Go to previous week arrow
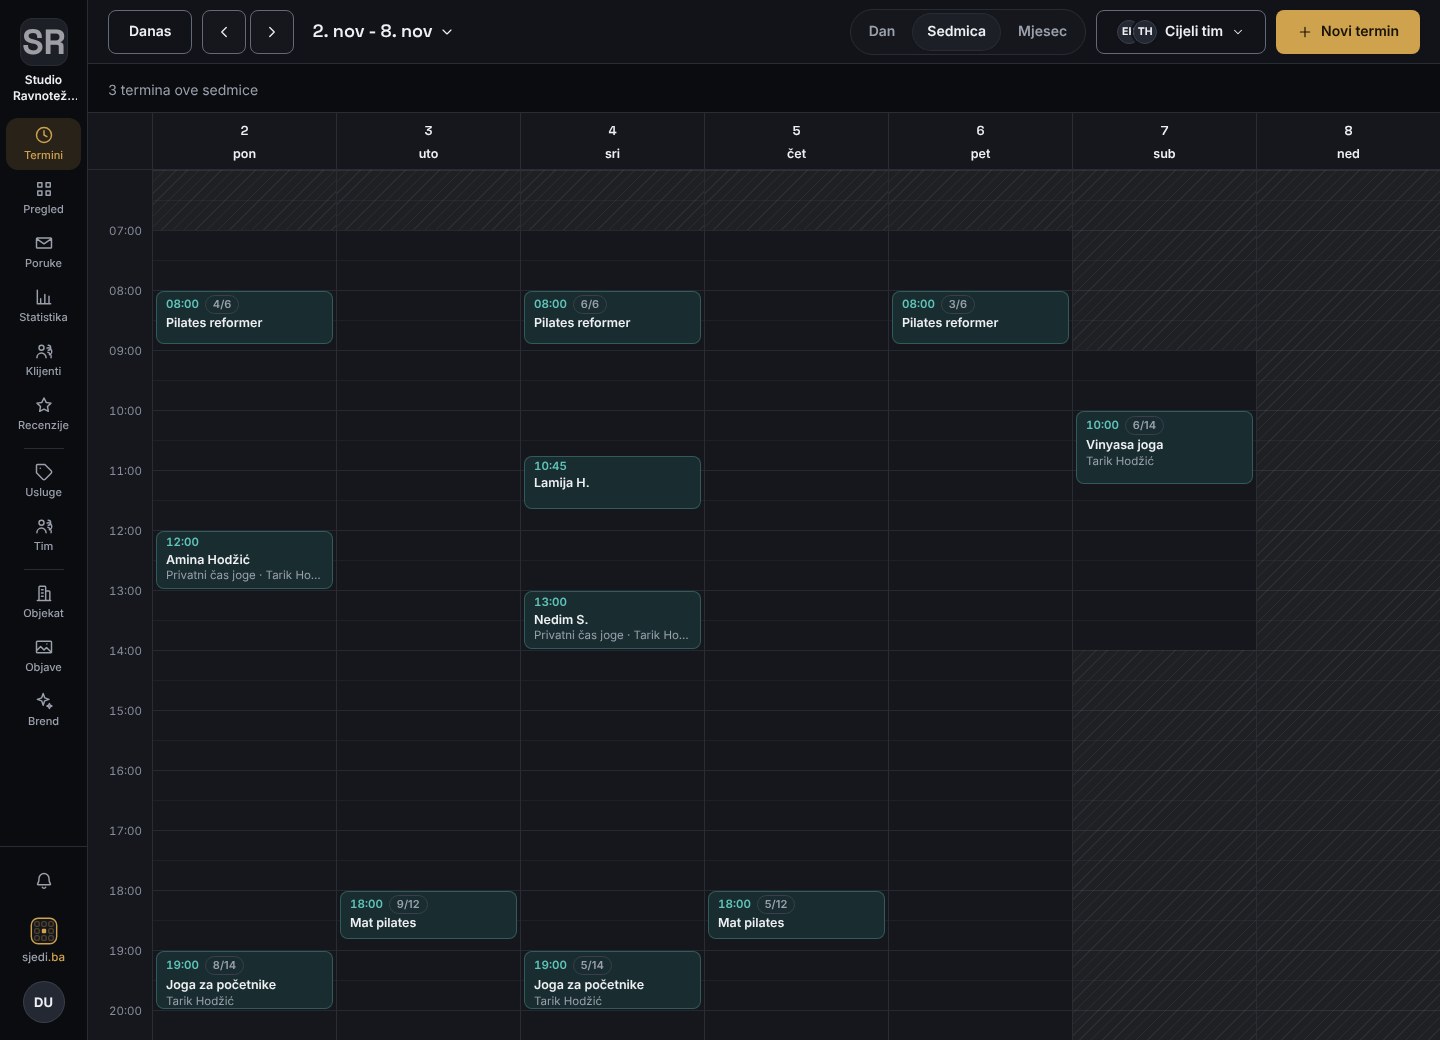 click(224, 32)
